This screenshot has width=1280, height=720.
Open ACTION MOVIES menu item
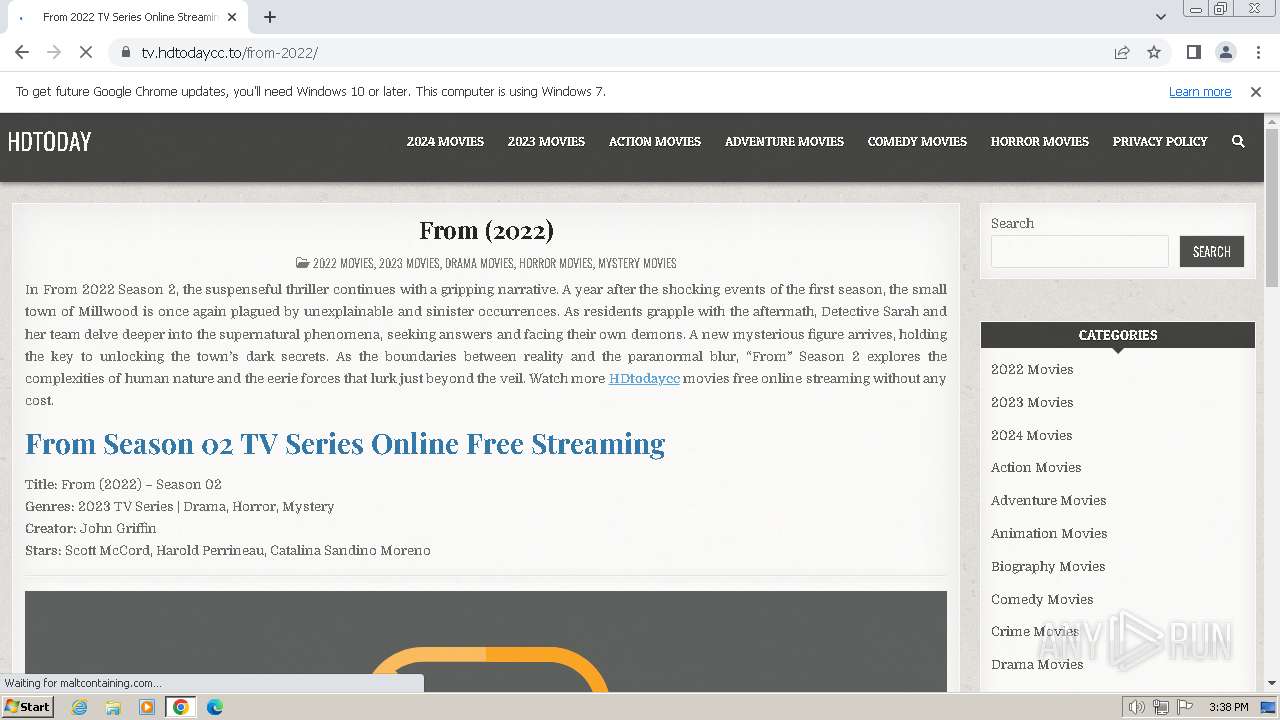pyautogui.click(x=655, y=142)
